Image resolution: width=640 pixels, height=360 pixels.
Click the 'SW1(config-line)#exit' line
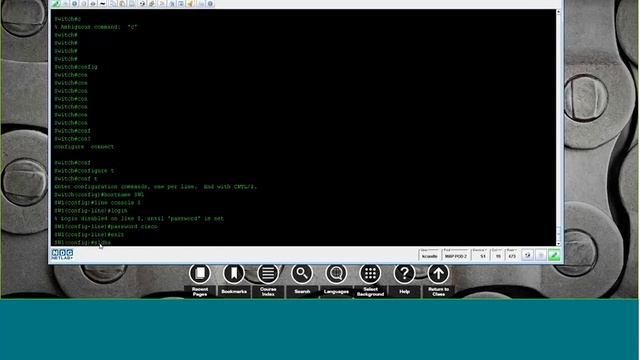89,235
